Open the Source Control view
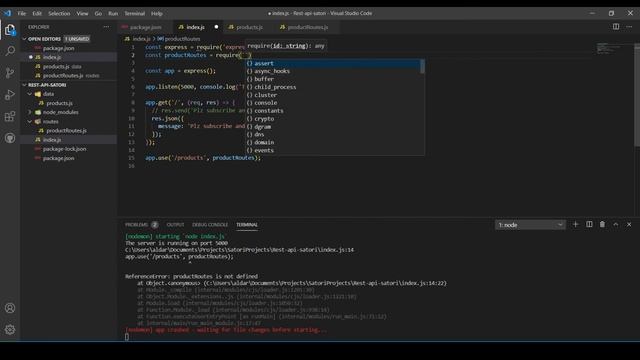This screenshot has width=640, height=360. [10, 73]
